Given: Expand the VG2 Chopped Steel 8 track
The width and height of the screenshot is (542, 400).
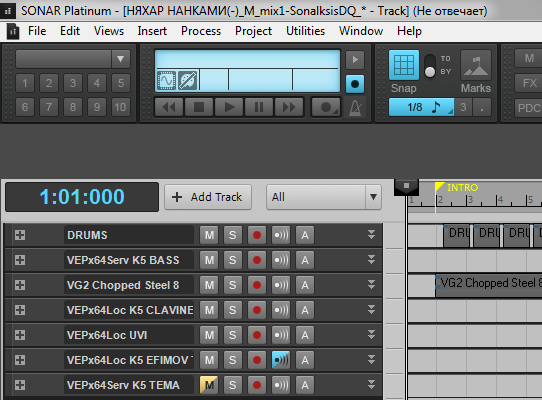Looking at the screenshot, I should tap(20, 285).
